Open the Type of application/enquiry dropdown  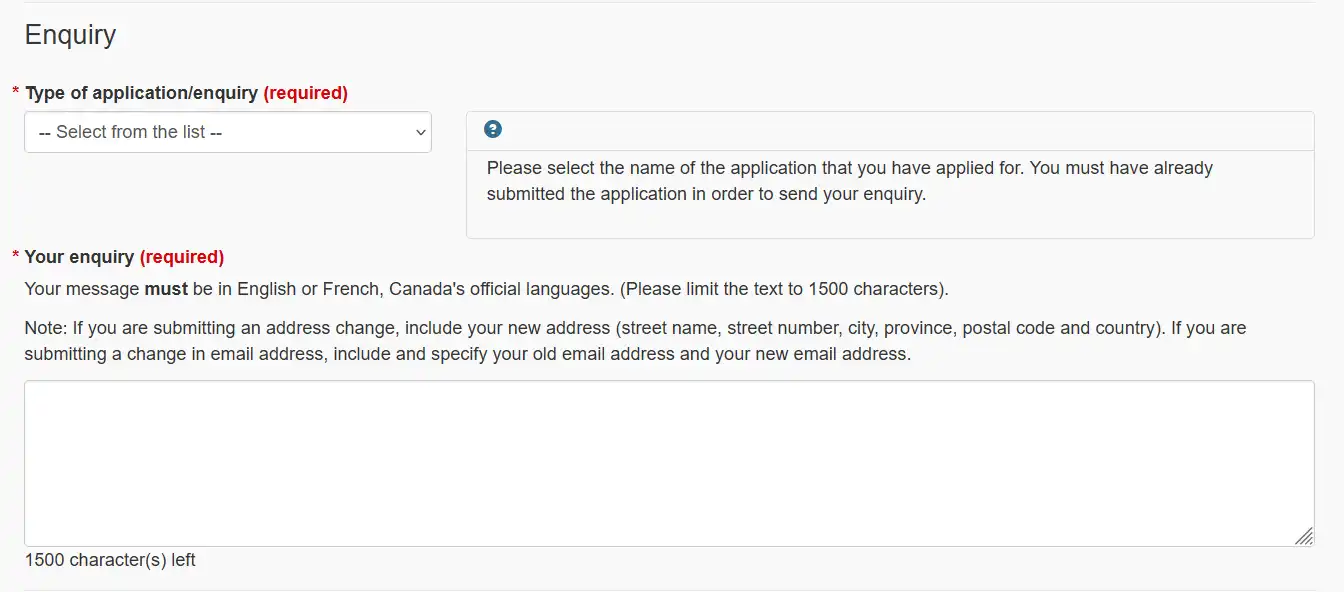pyautogui.click(x=228, y=132)
